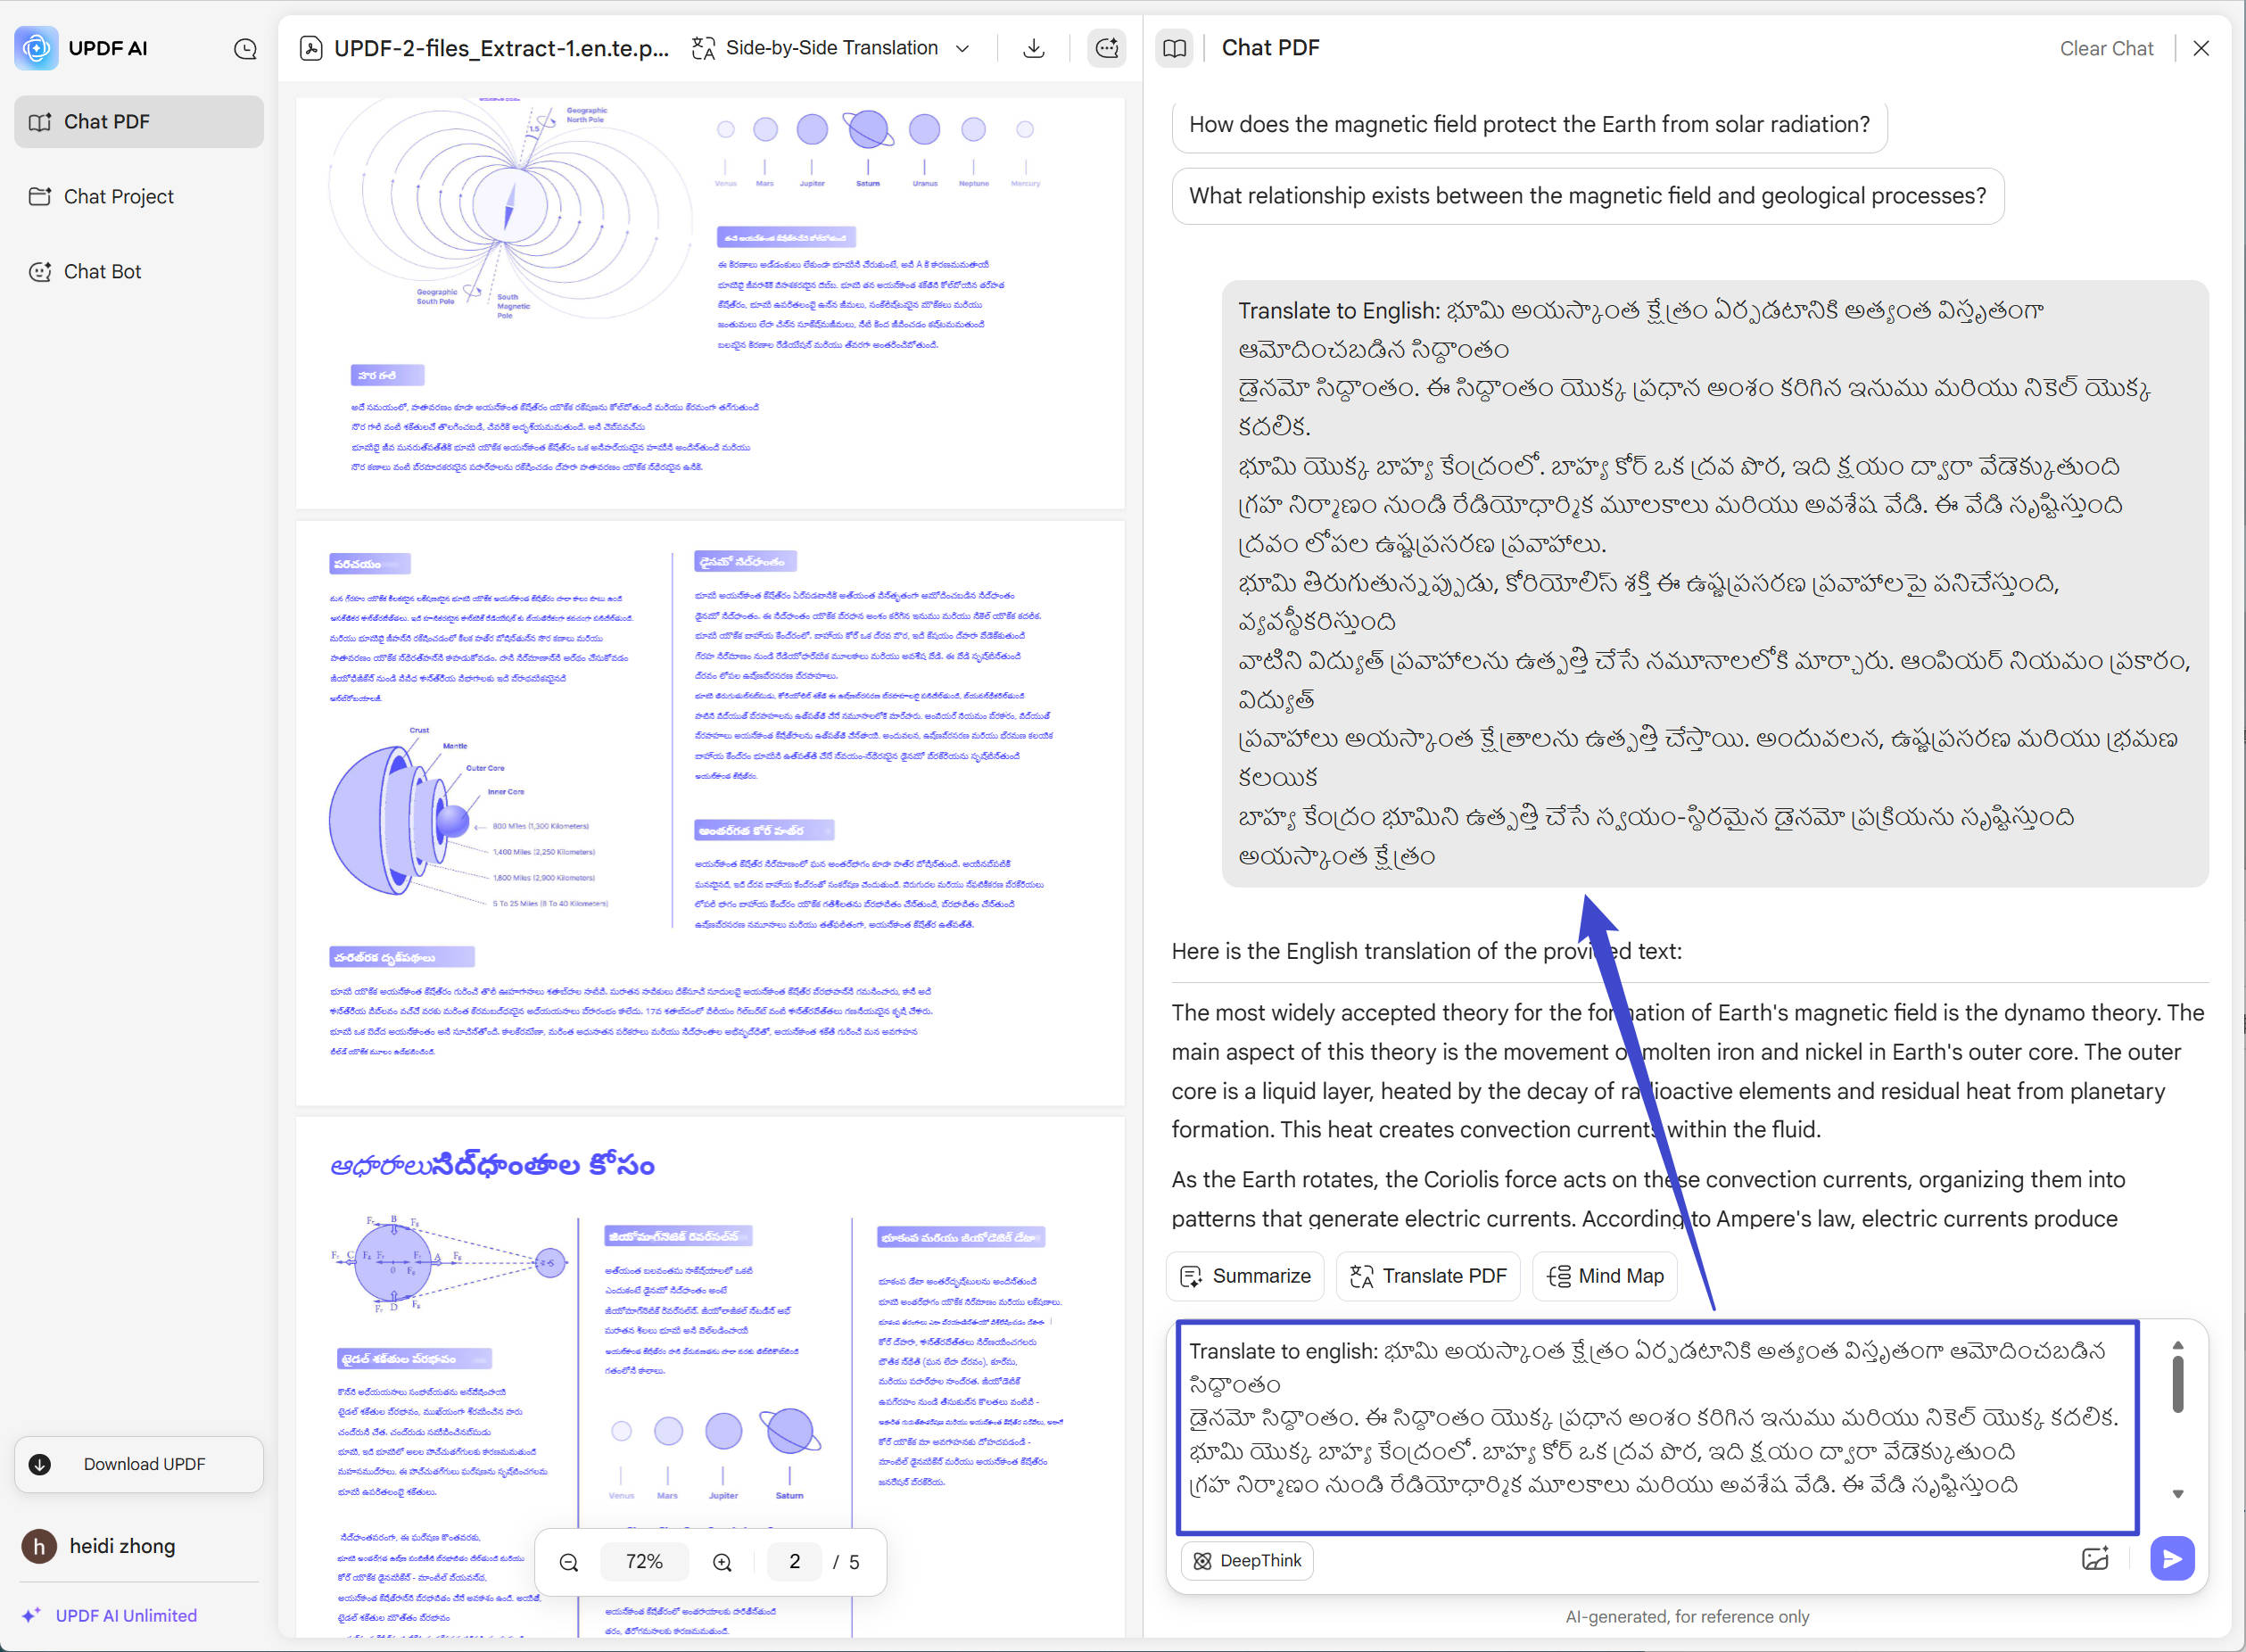Viewport: 2246px width, 1652px height.
Task: Select question about solar radiation protection
Action: click(x=1529, y=124)
